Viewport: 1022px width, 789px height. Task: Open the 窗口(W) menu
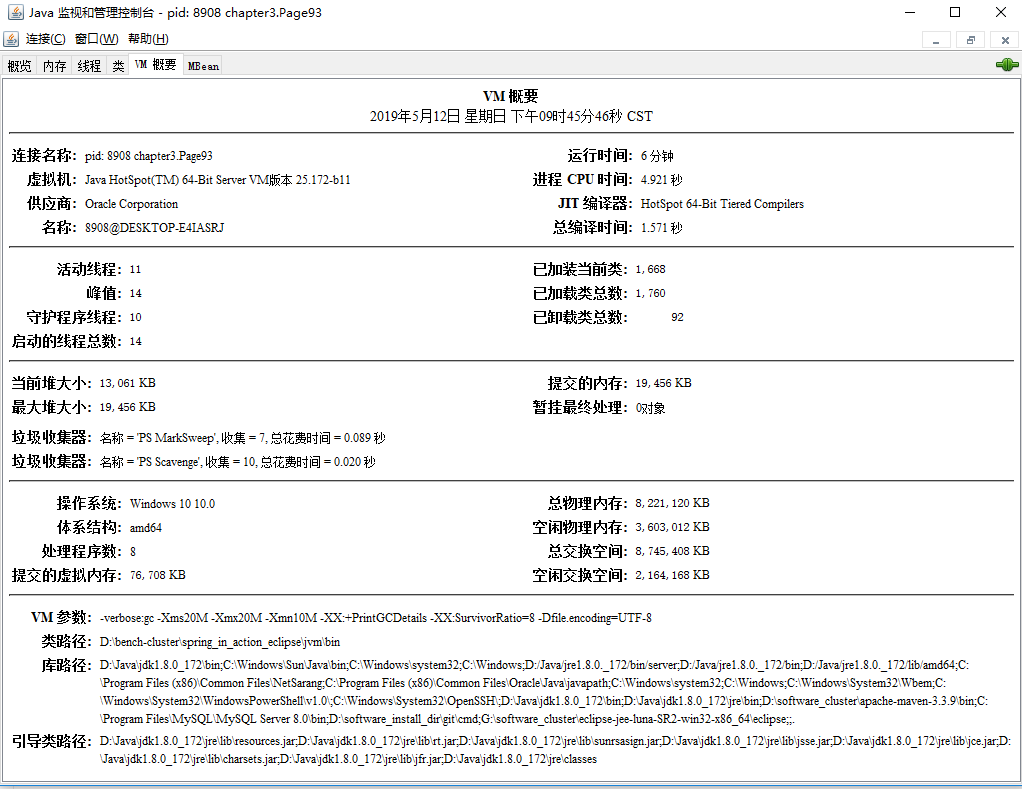(96, 39)
